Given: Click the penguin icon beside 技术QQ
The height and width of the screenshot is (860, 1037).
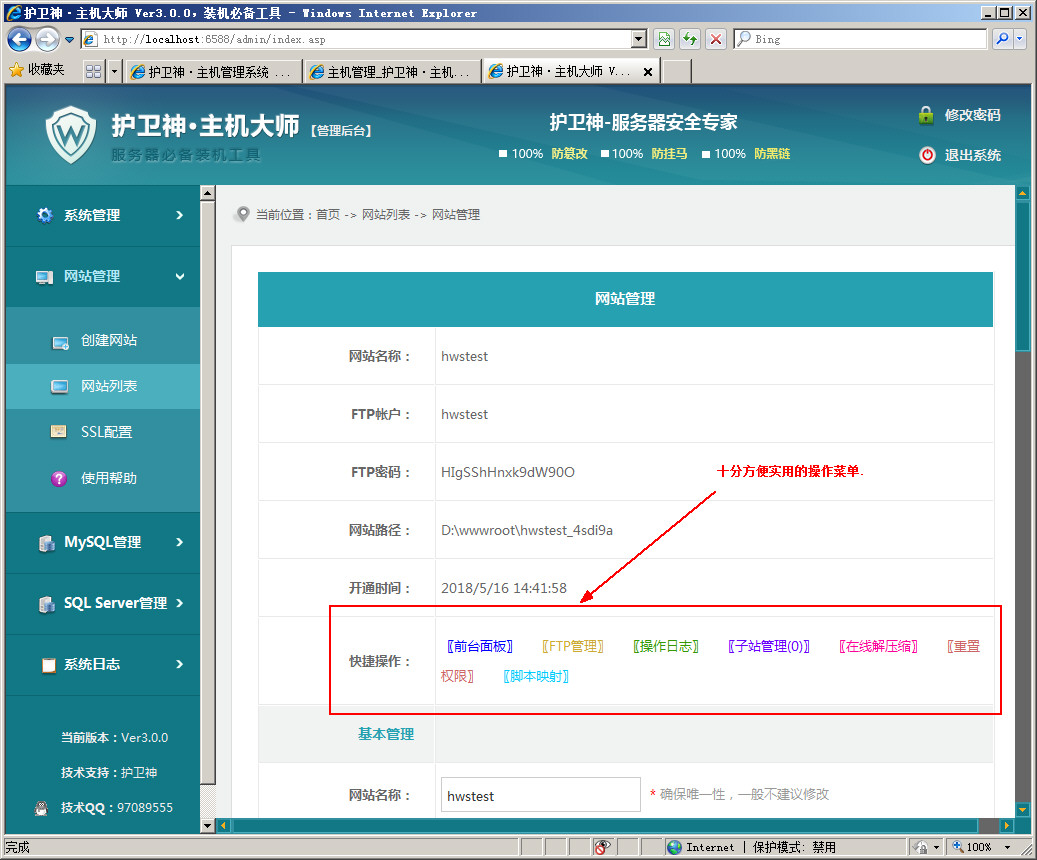Looking at the screenshot, I should [41, 808].
